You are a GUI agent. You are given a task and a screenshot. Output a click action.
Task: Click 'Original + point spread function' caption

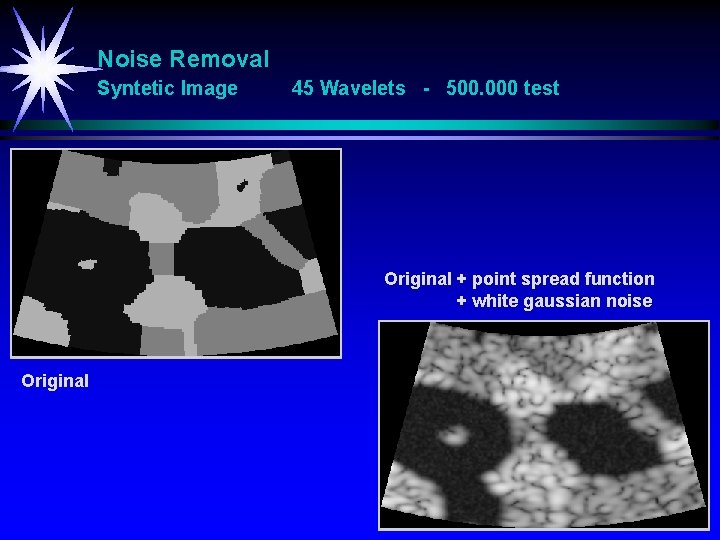click(519, 279)
